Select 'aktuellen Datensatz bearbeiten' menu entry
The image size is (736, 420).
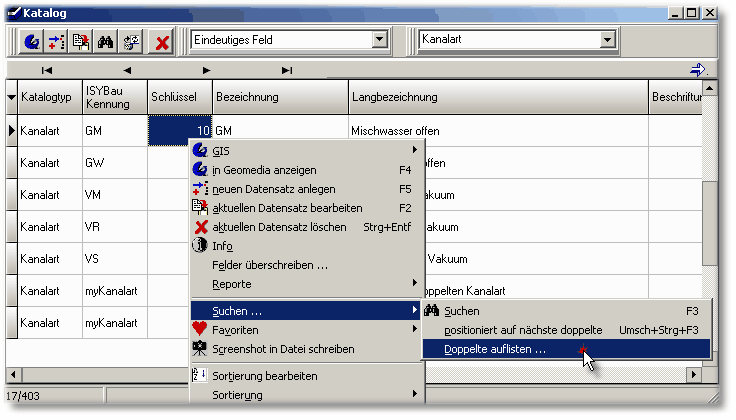(307, 208)
